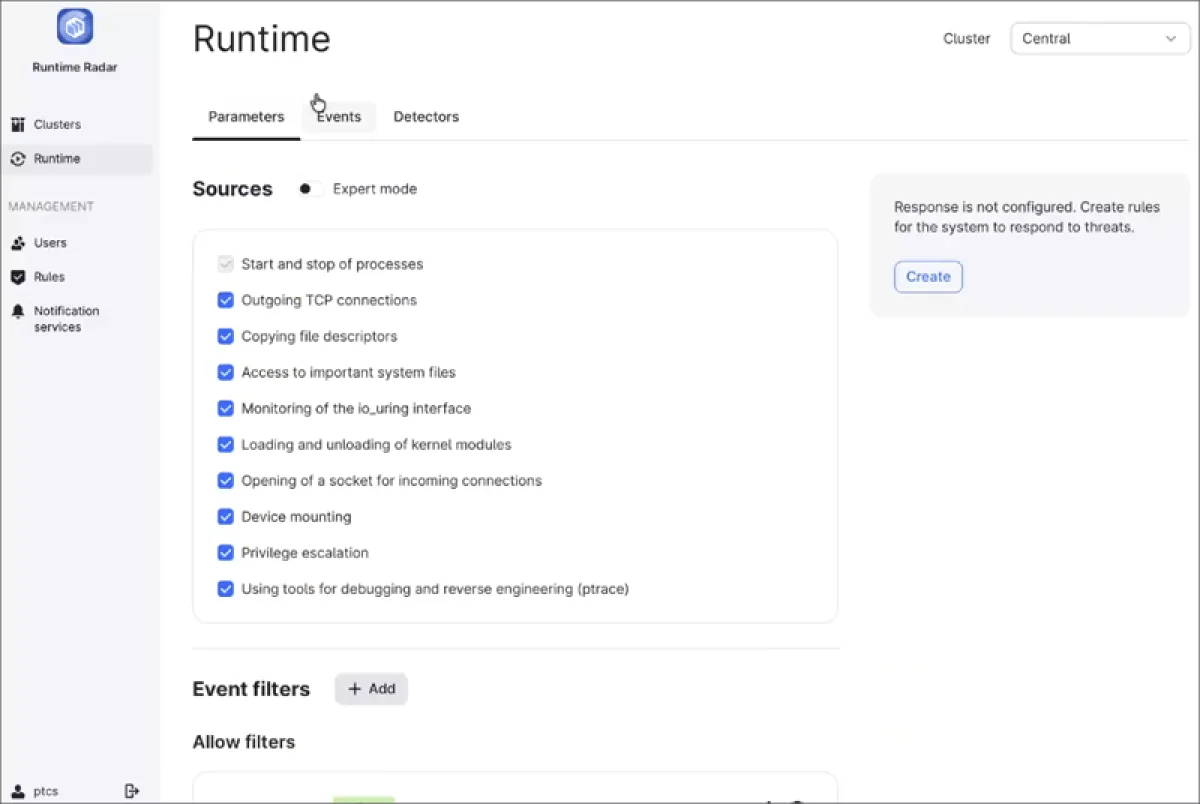Click the ptcs user profile icon

(x=18, y=791)
